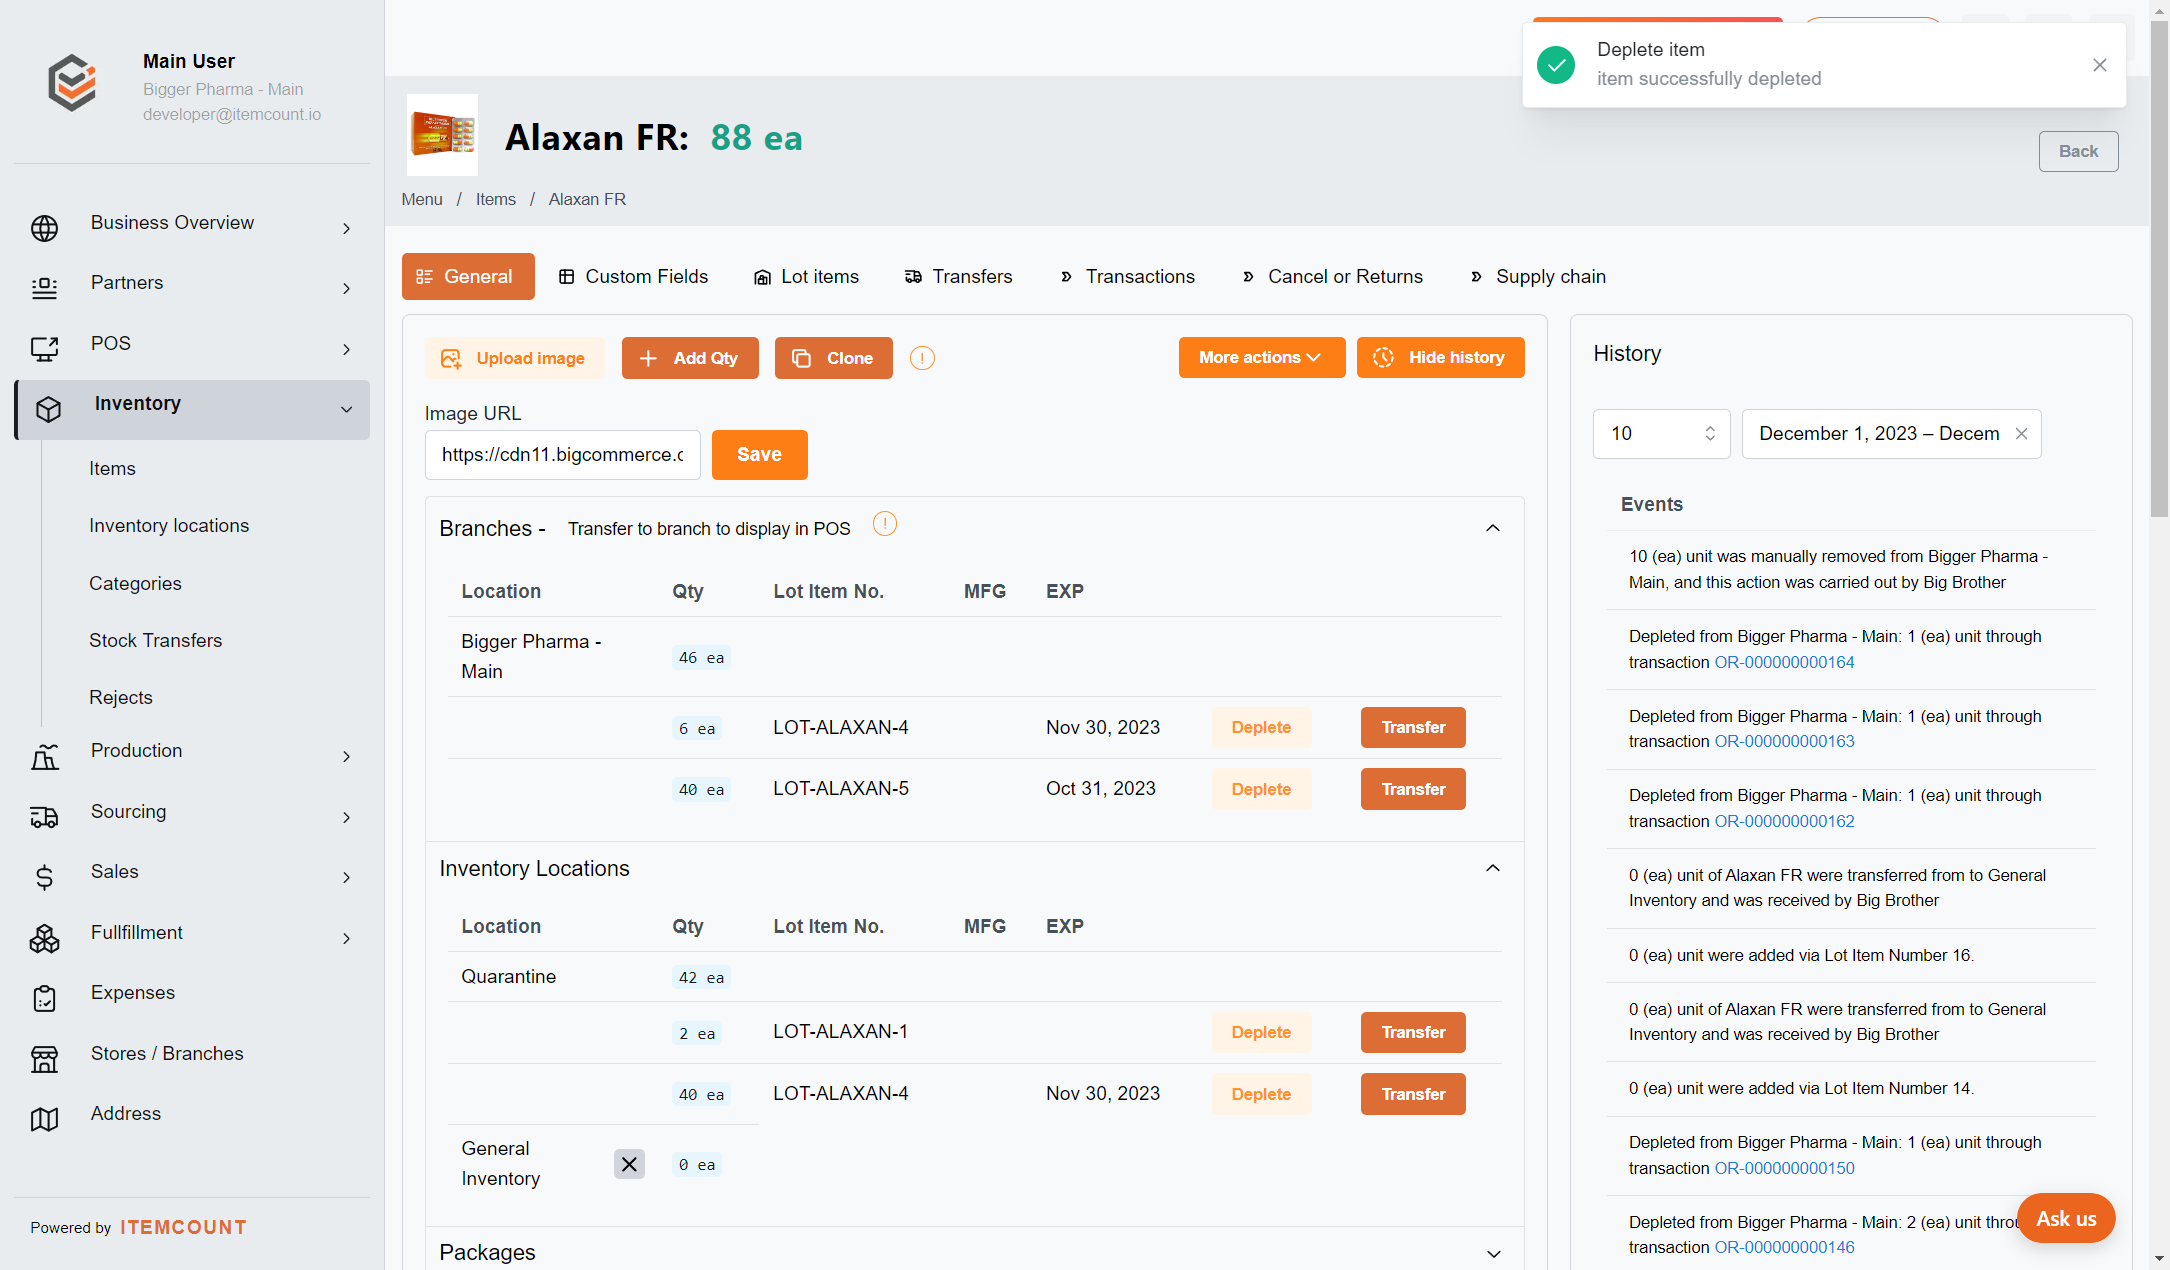2170x1270 pixels.
Task: Click the Hide history button
Action: tap(1440, 358)
